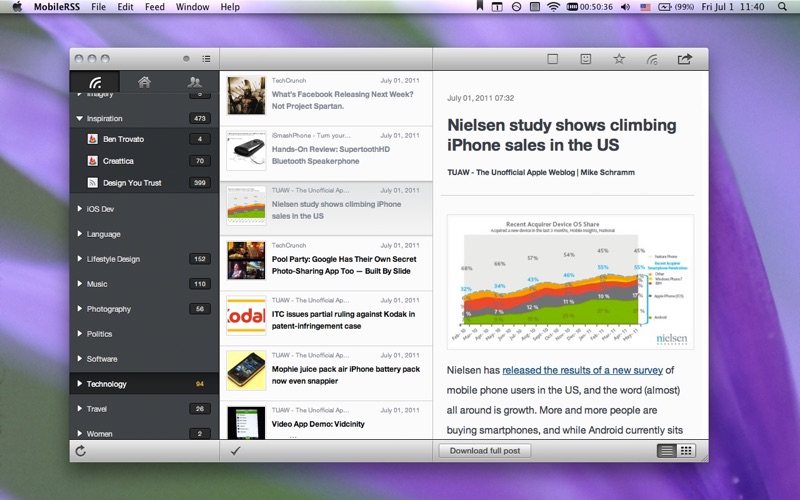
Task: Open the Feed menu
Action: [155, 7]
